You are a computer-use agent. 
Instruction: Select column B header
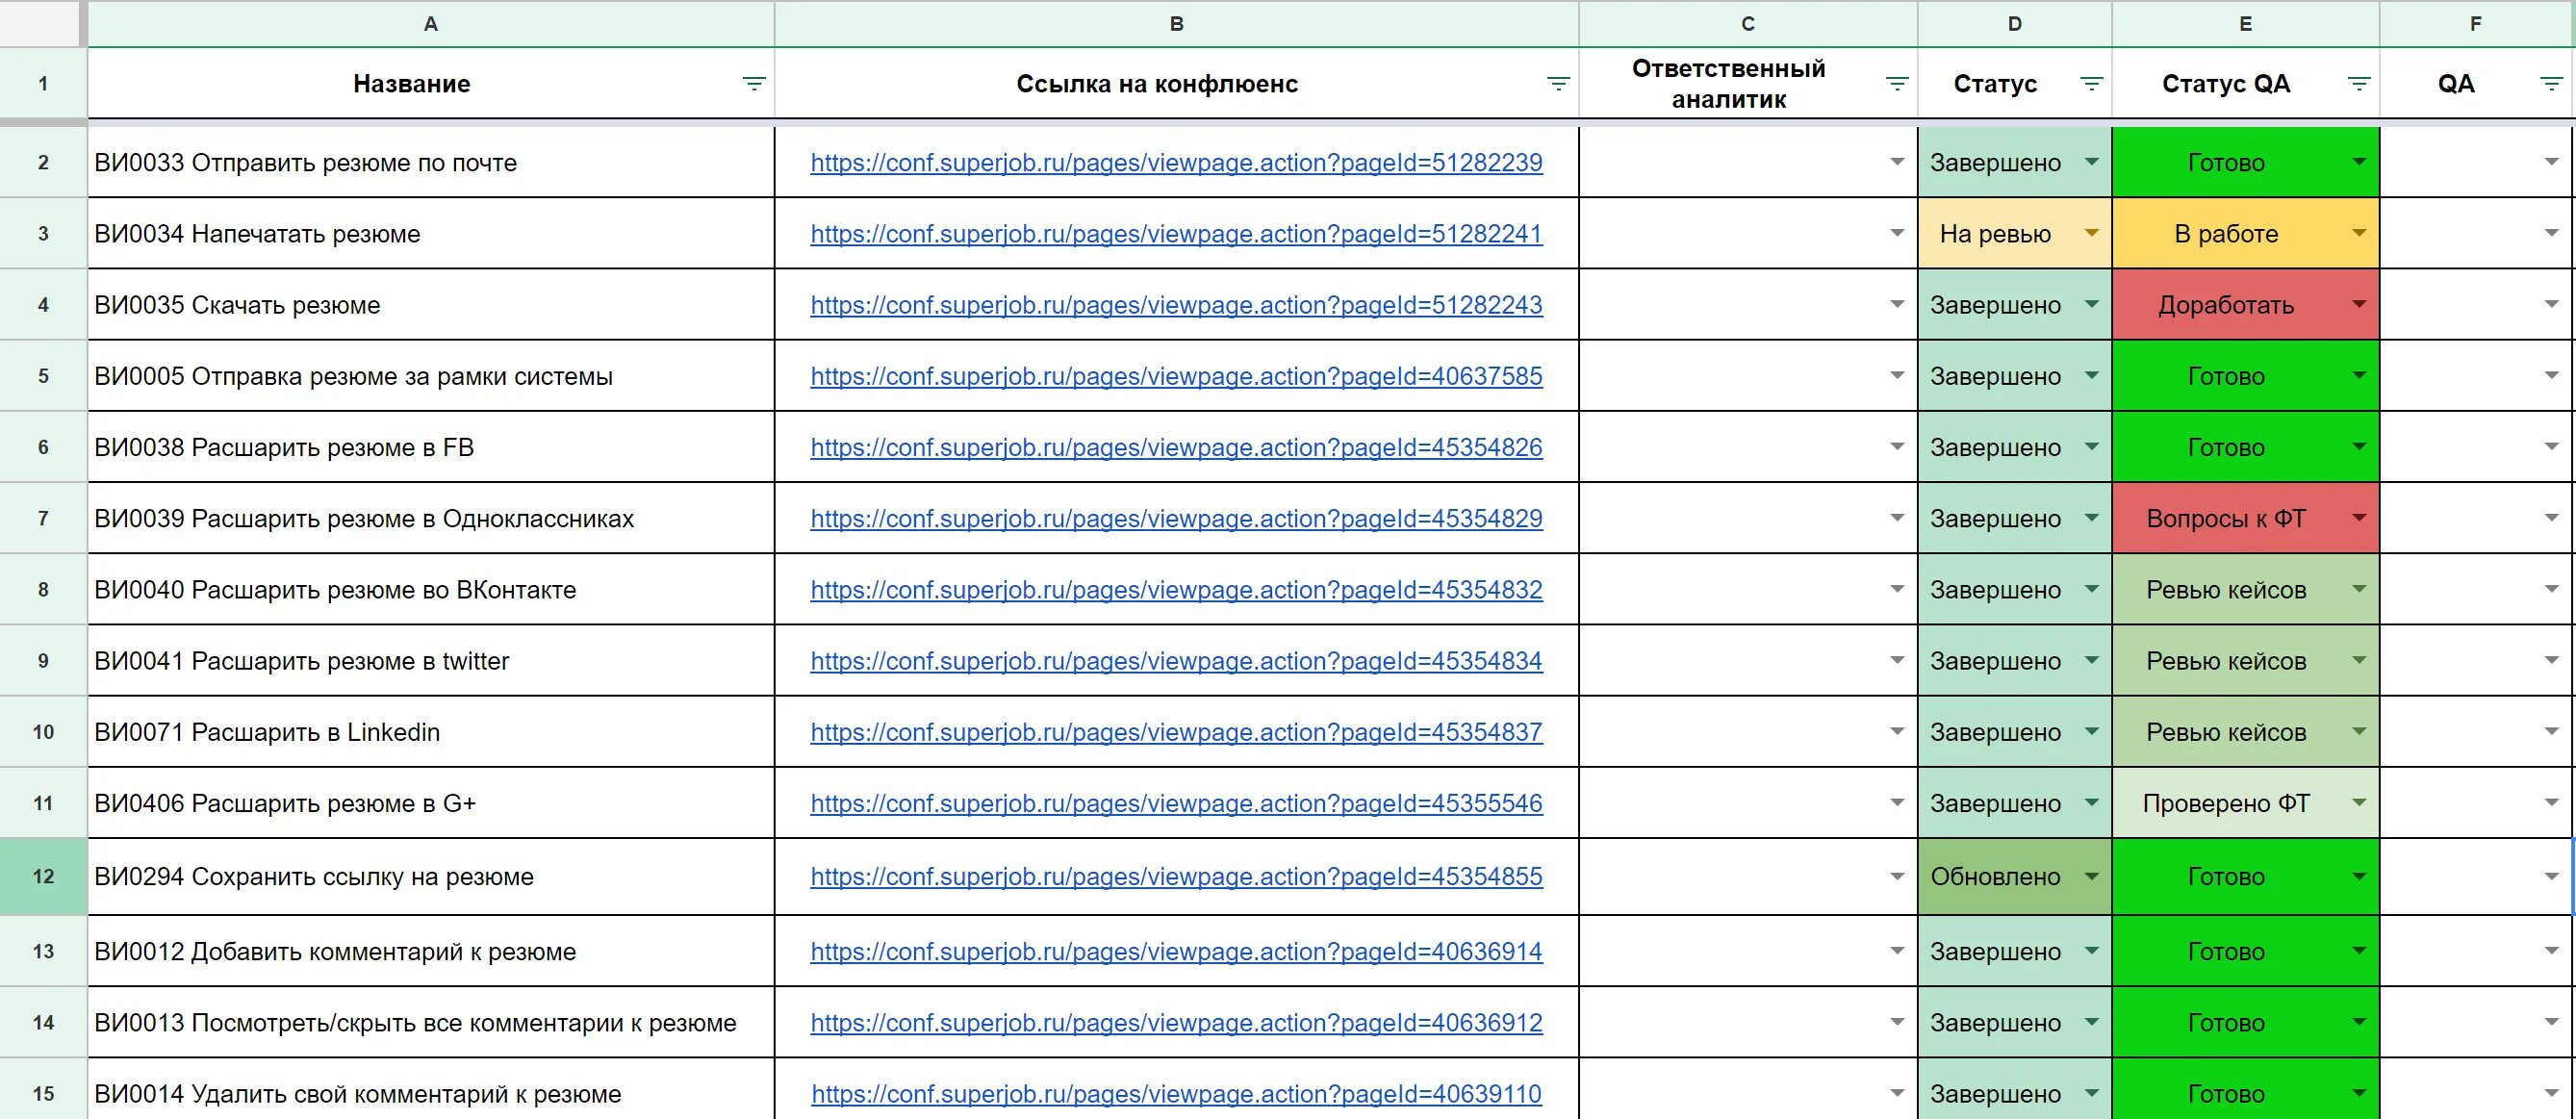pos(1177,24)
